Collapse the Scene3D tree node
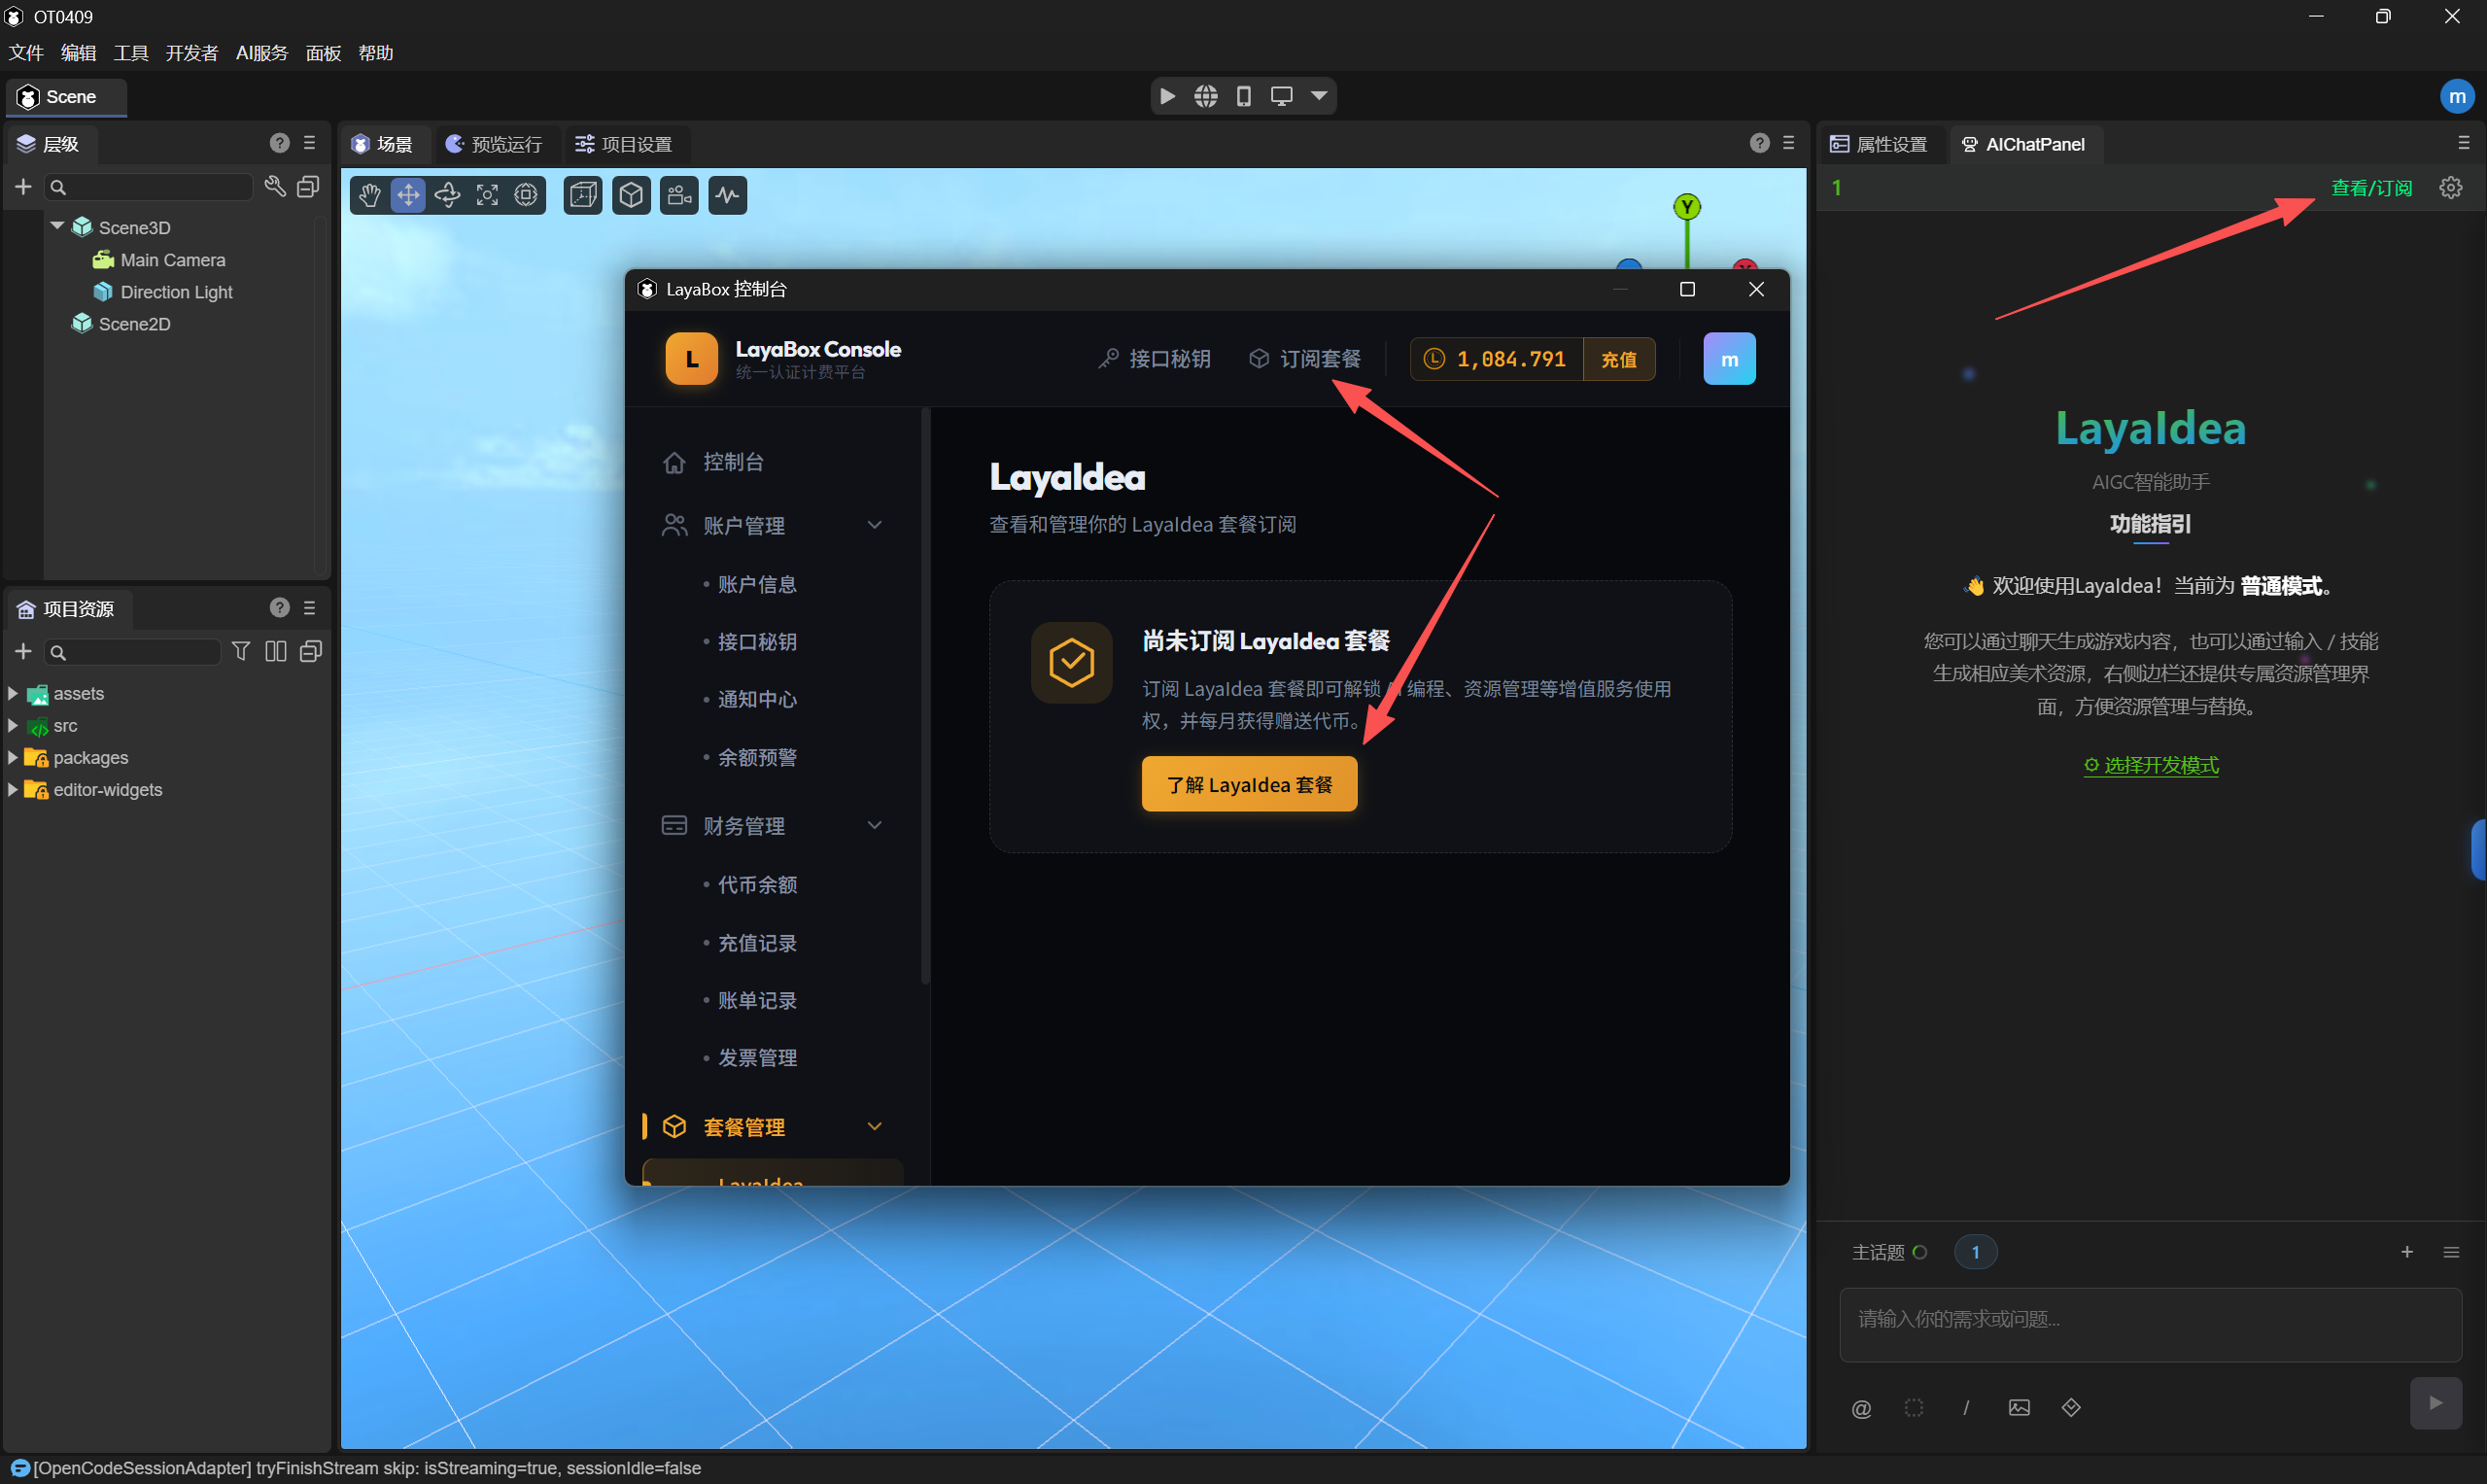Viewport: 2487px width, 1484px height. (x=57, y=227)
